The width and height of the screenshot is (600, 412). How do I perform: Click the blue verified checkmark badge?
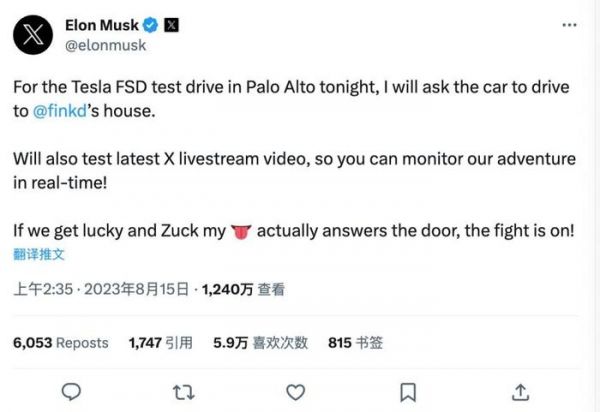coord(150,23)
